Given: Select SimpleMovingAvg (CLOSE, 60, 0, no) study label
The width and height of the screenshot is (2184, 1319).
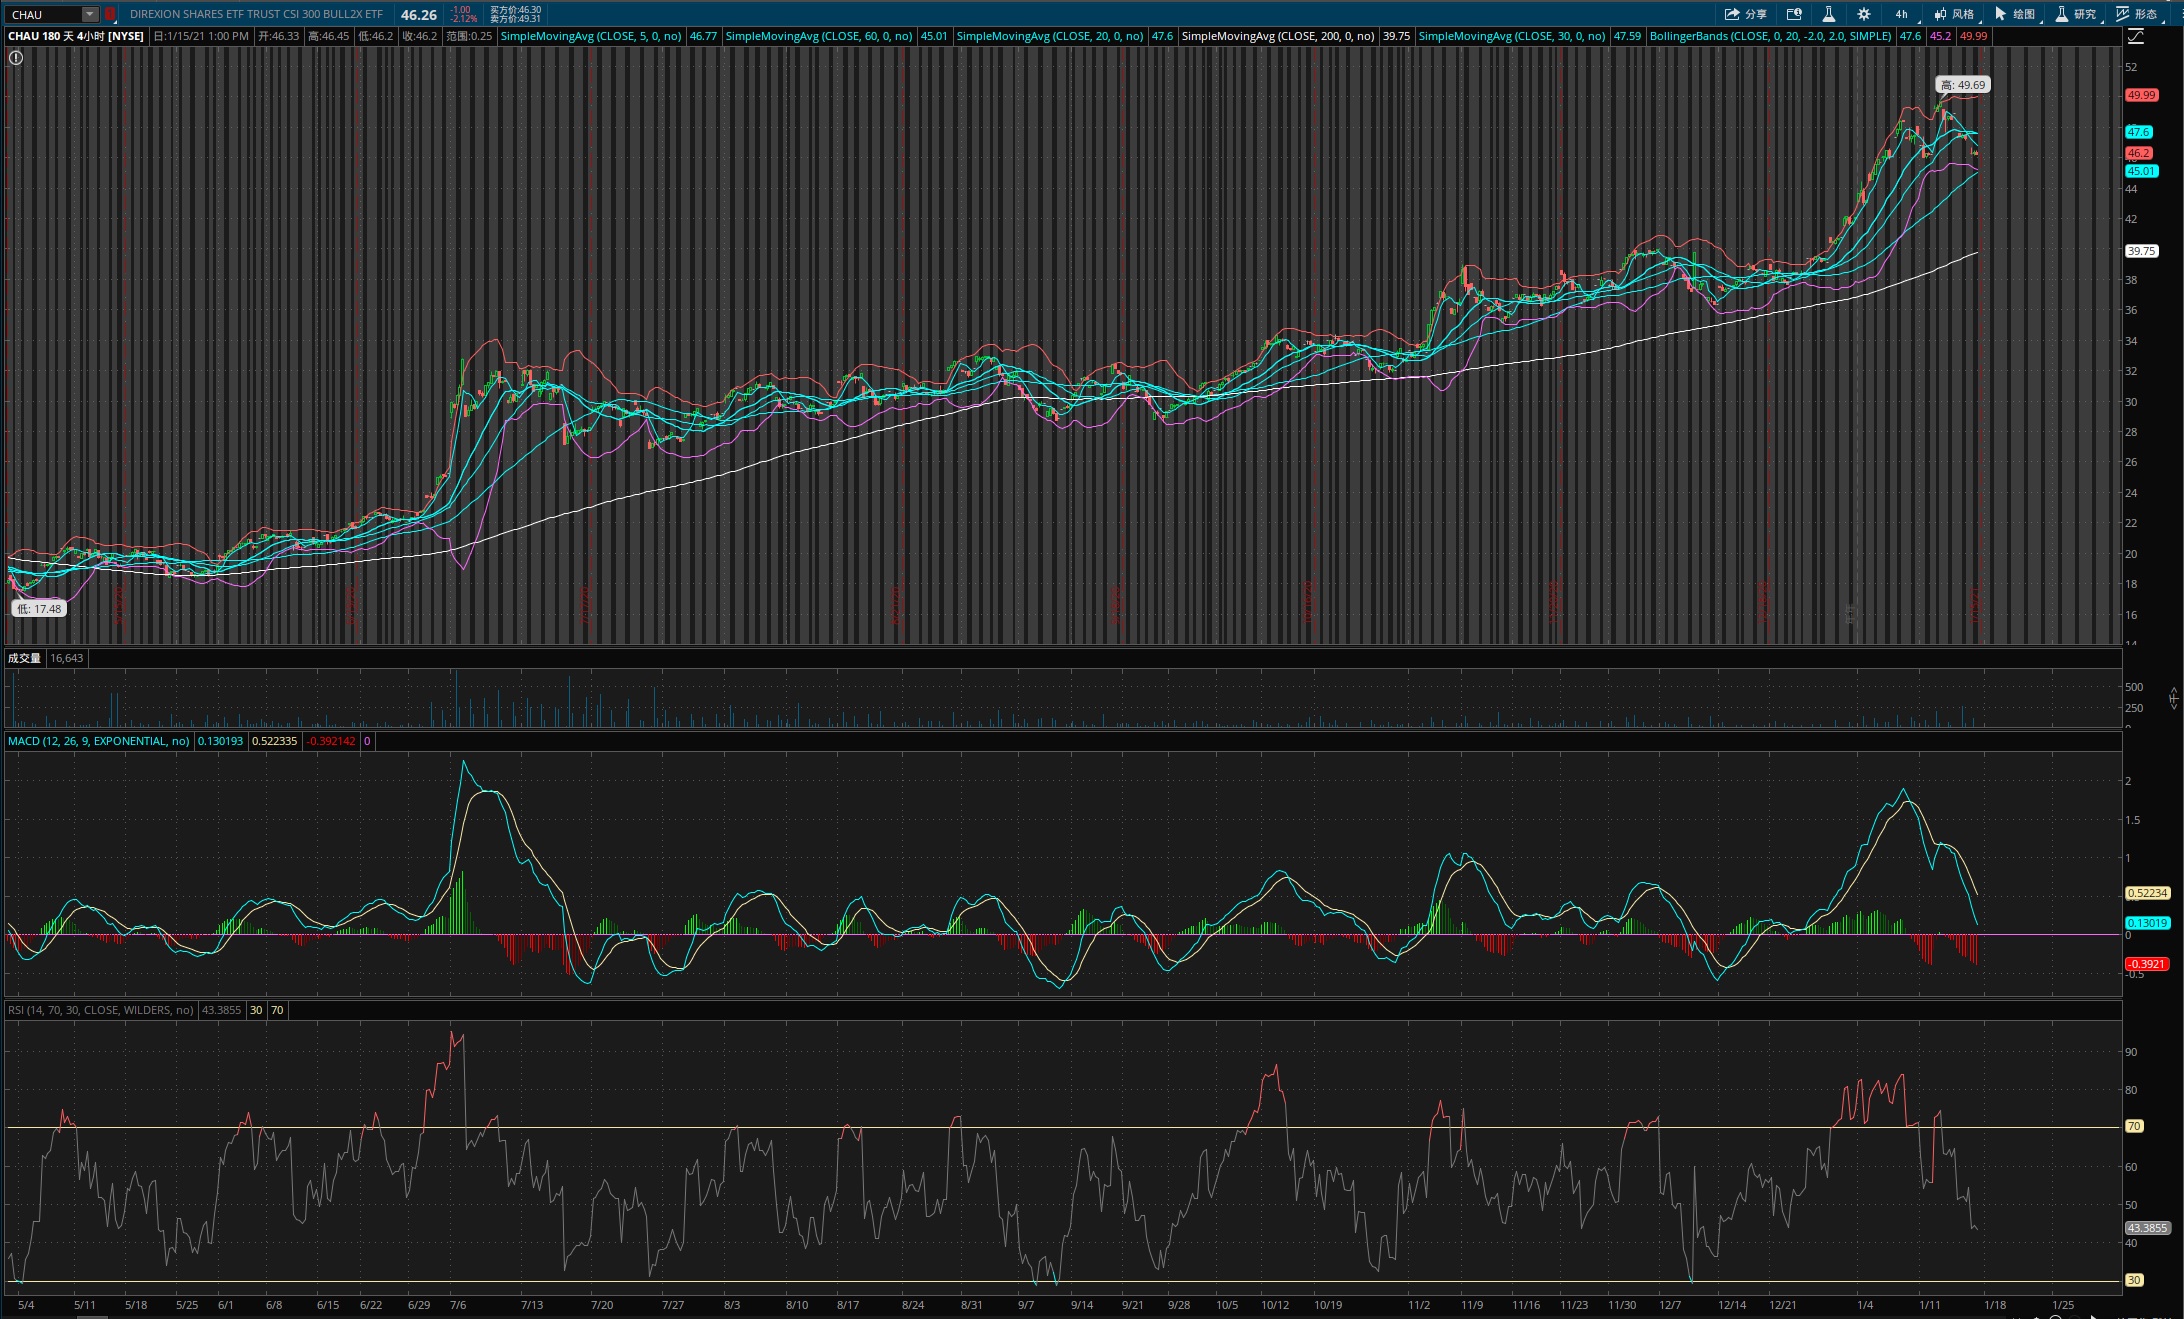Looking at the screenshot, I should click(x=818, y=36).
